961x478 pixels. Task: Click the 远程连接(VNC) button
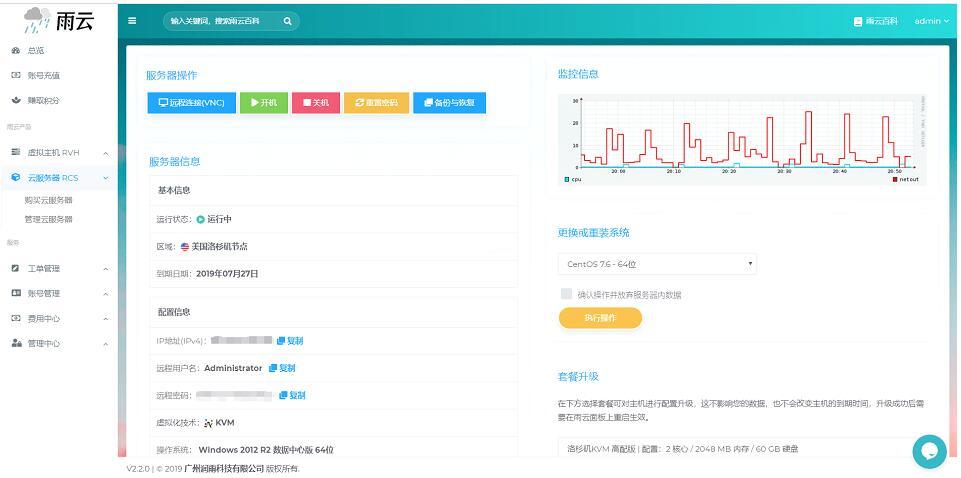coord(191,102)
